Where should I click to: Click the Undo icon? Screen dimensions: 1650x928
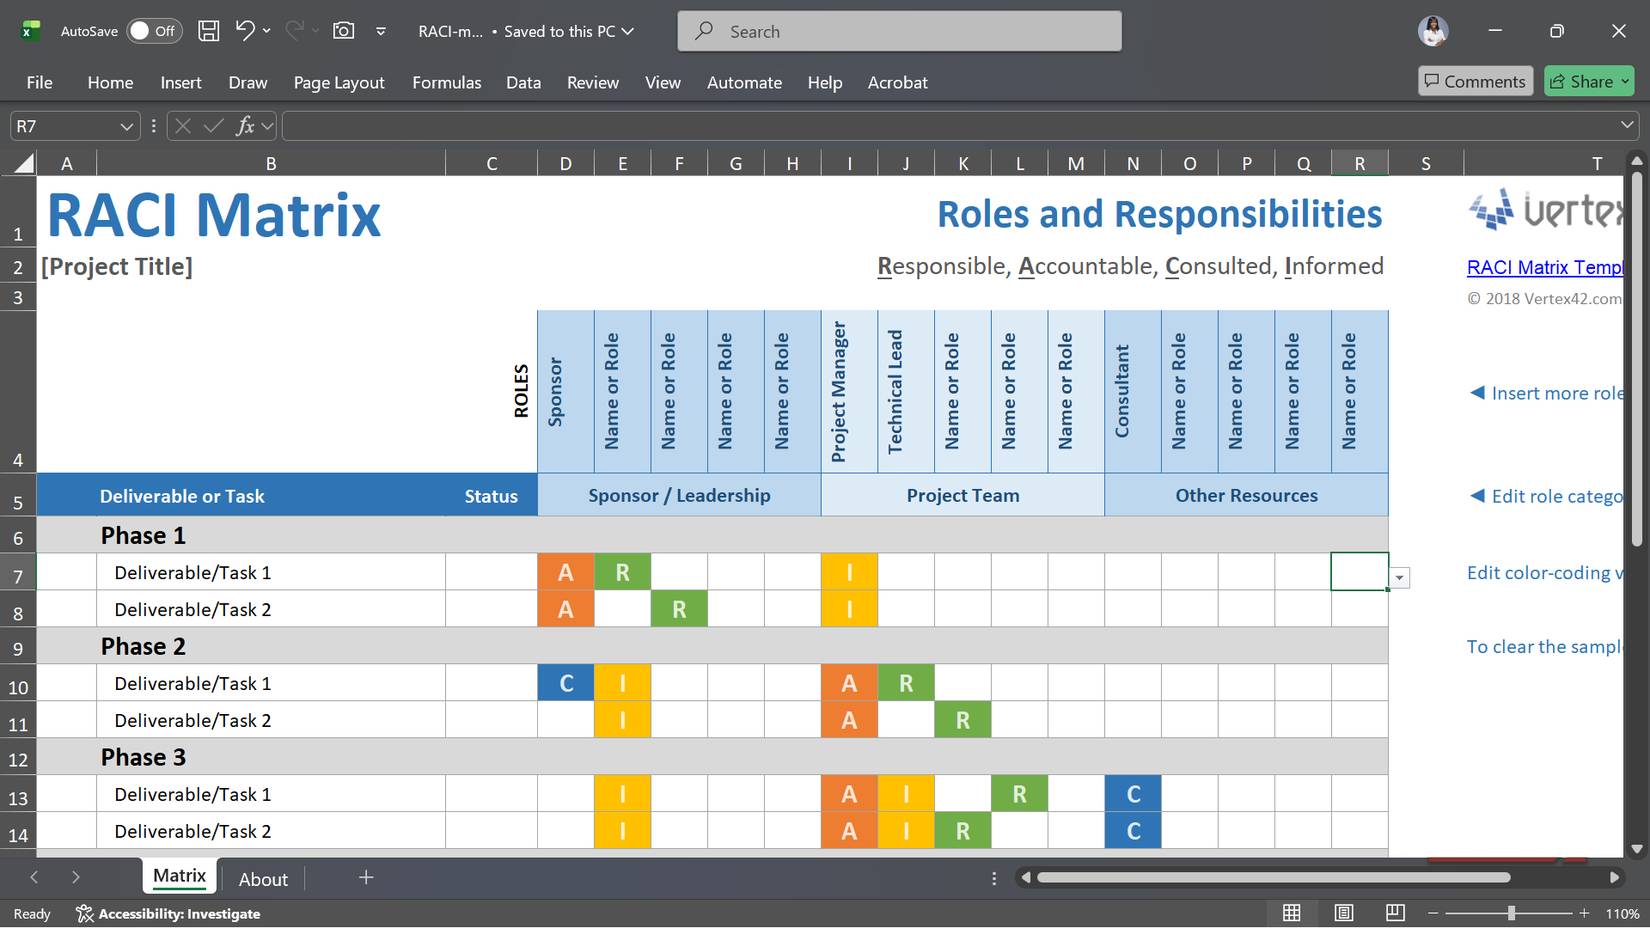246,31
